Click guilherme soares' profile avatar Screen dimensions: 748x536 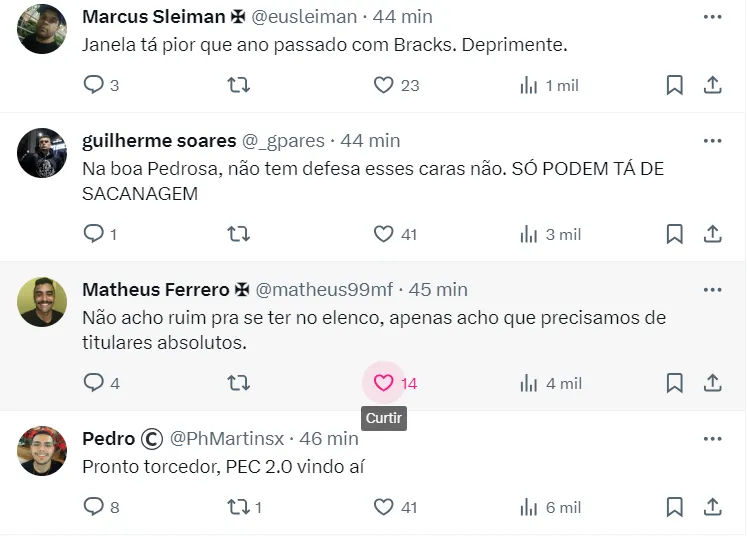click(42, 153)
